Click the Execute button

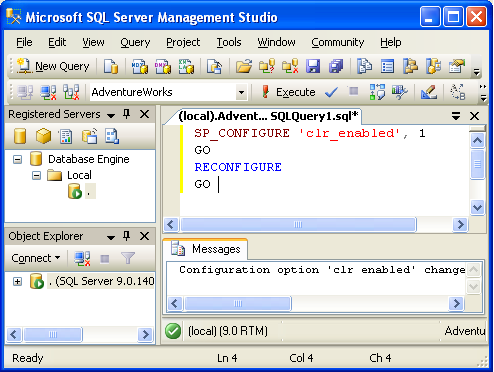point(288,92)
